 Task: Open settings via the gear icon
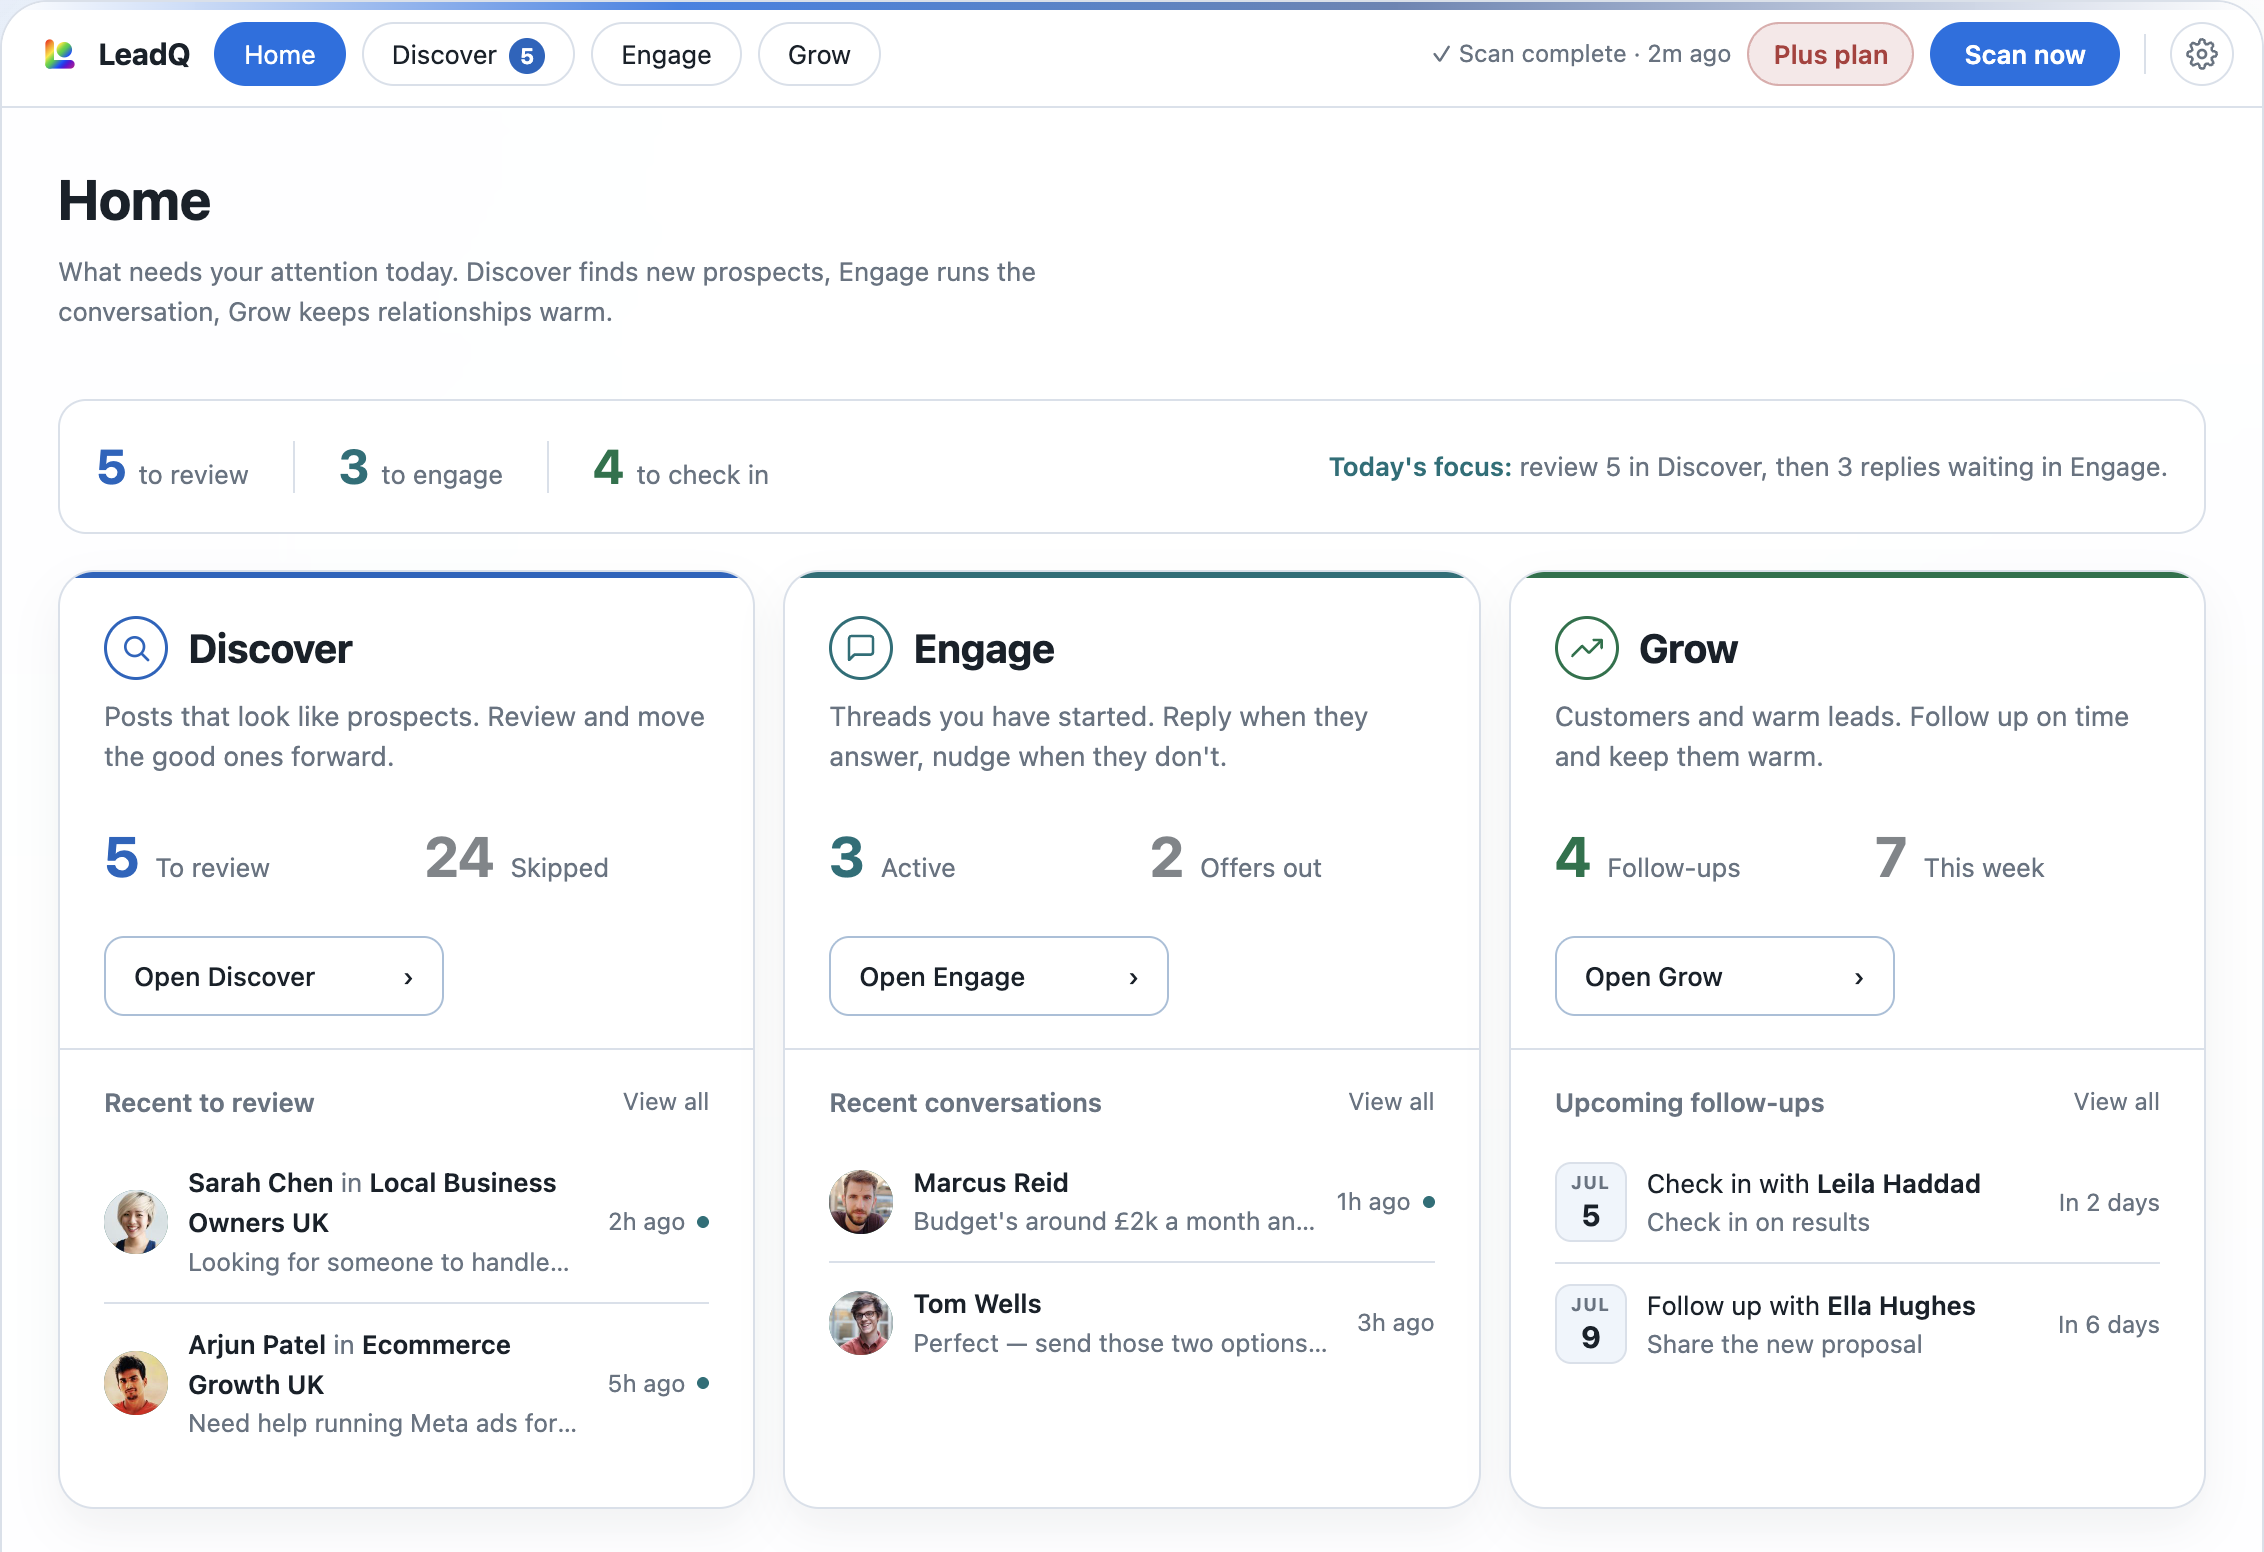click(x=2201, y=54)
